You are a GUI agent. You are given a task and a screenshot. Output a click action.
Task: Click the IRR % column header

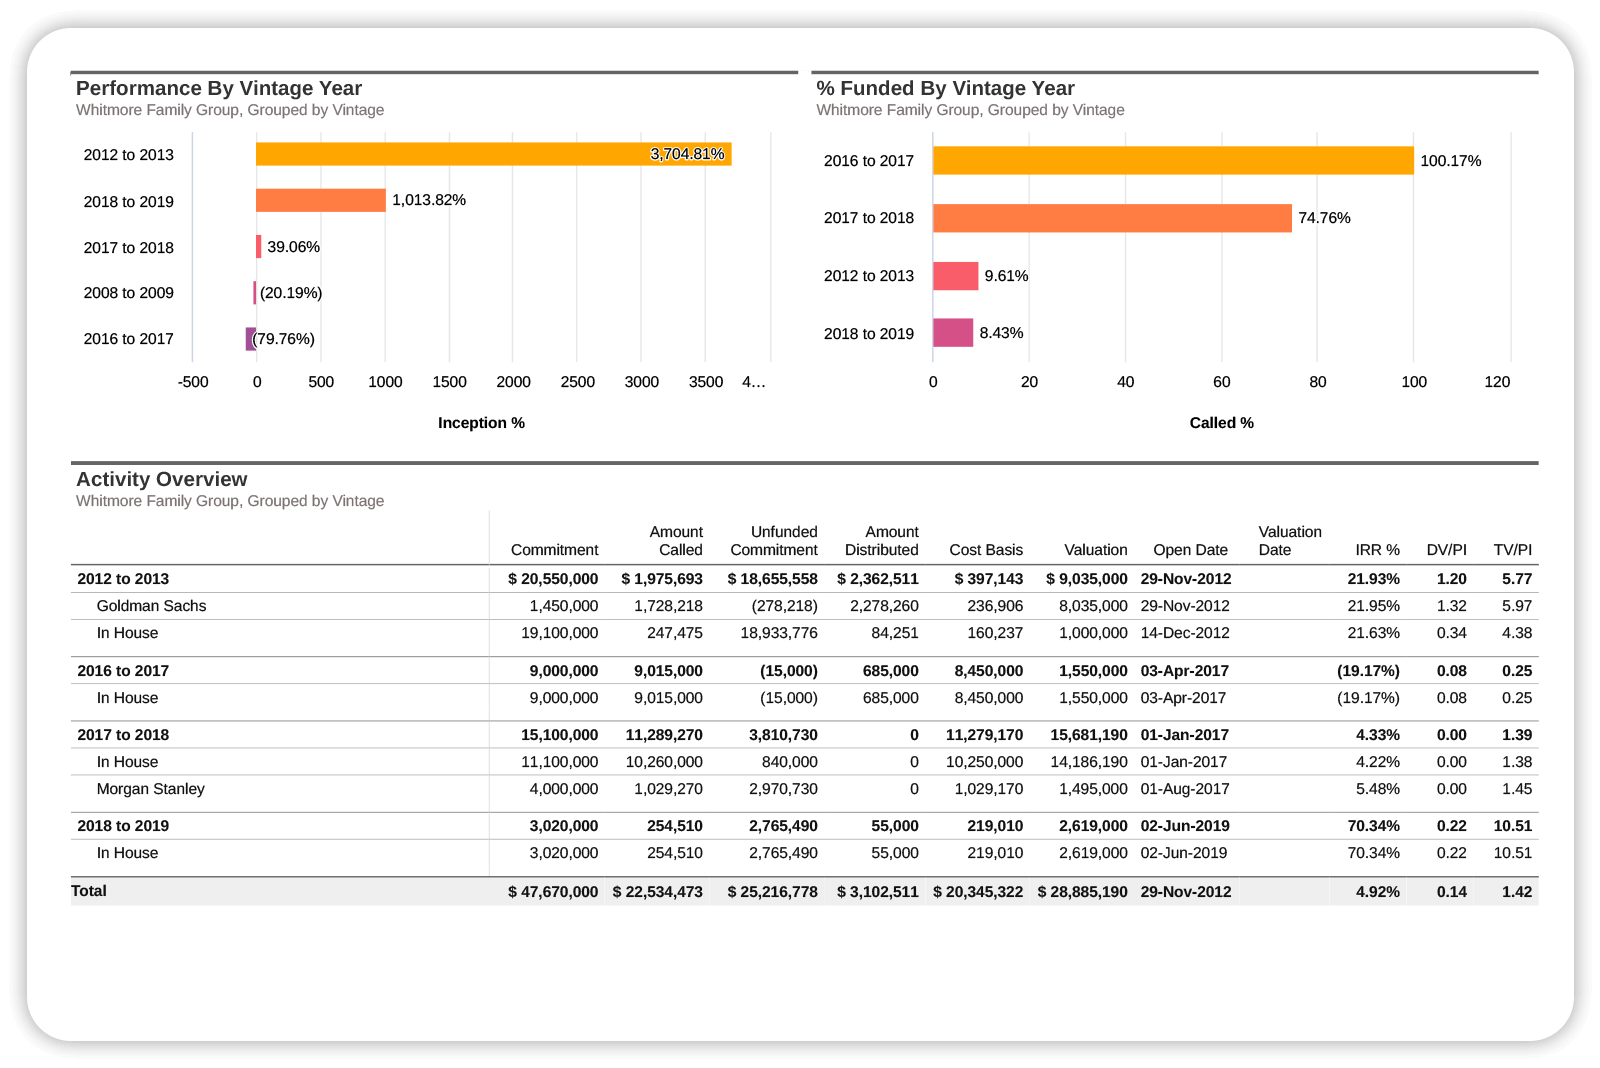[x=1377, y=550]
